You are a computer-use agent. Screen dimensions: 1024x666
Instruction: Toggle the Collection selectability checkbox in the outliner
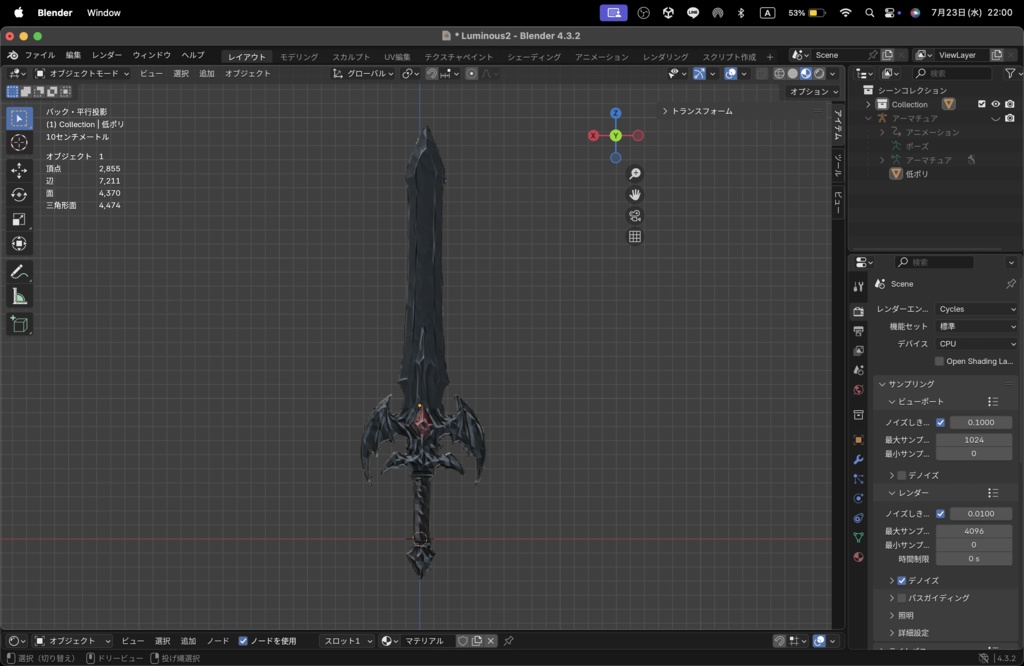click(x=982, y=104)
